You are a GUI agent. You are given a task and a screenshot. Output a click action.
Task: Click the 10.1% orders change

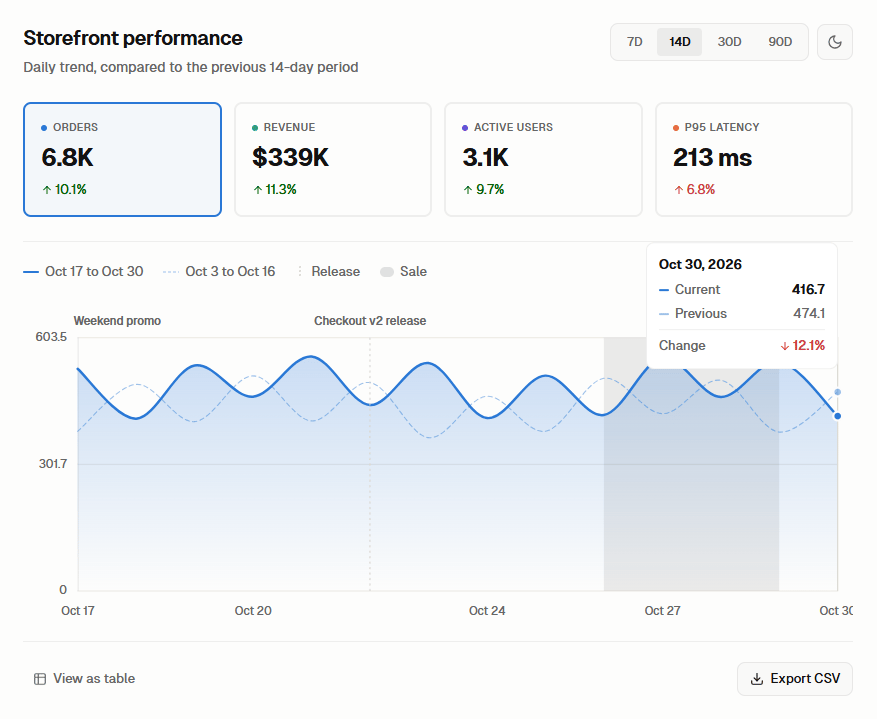pos(65,190)
